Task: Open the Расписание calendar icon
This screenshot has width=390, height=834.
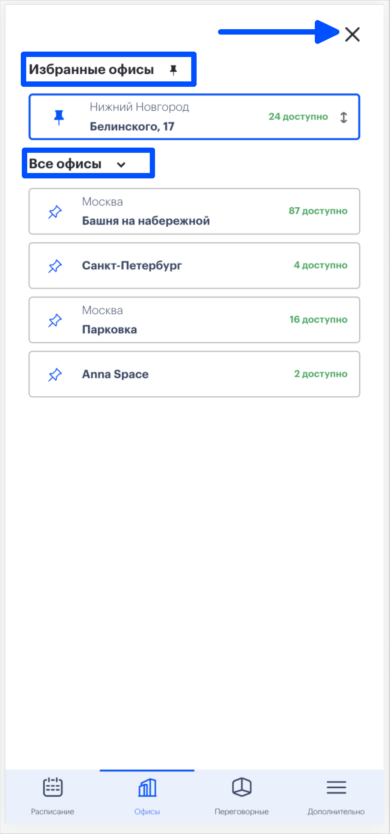Action: point(53,787)
